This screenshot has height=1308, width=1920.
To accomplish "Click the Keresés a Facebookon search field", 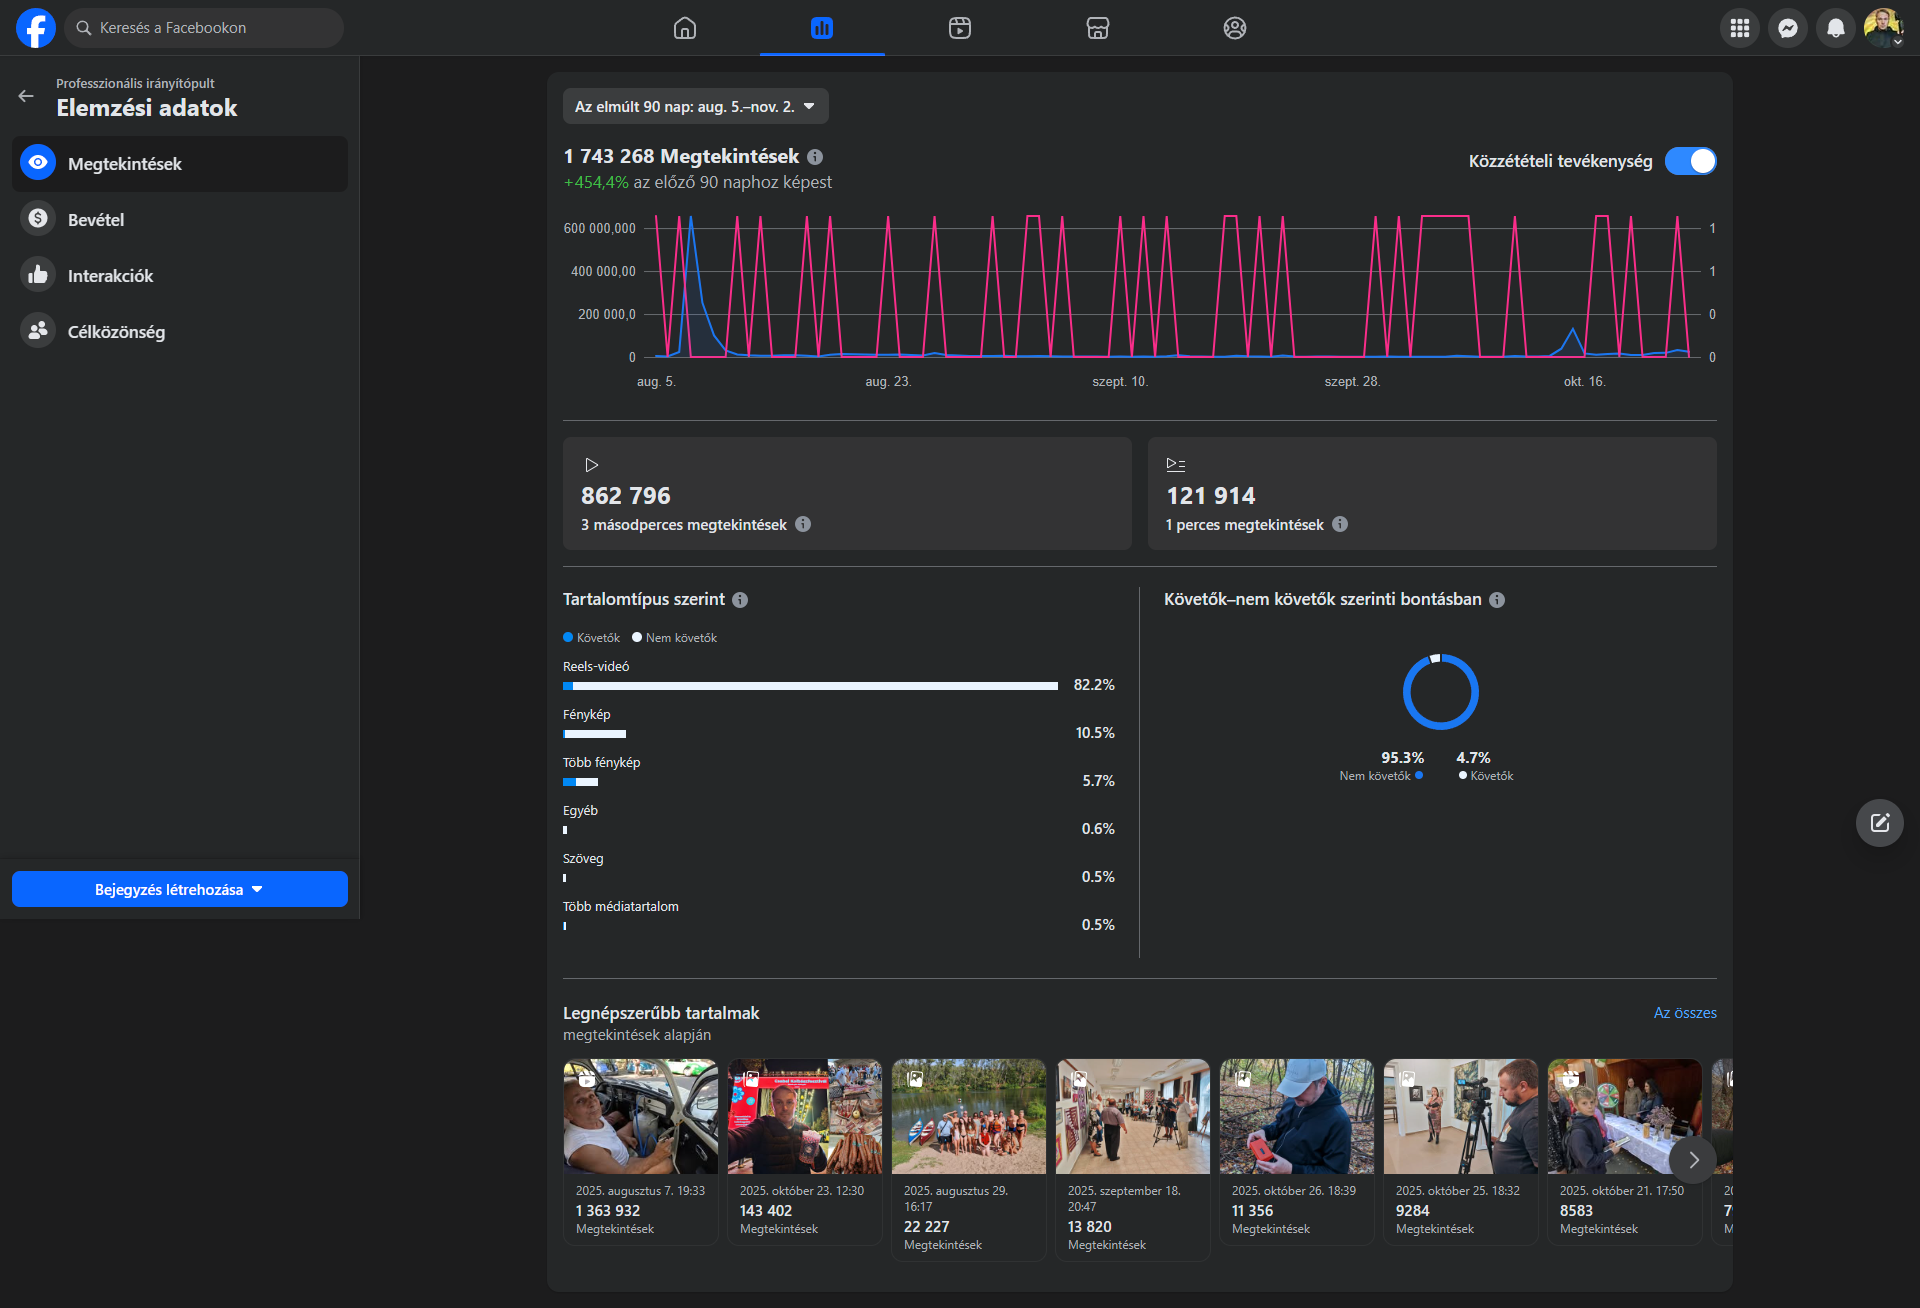I will coord(205,28).
